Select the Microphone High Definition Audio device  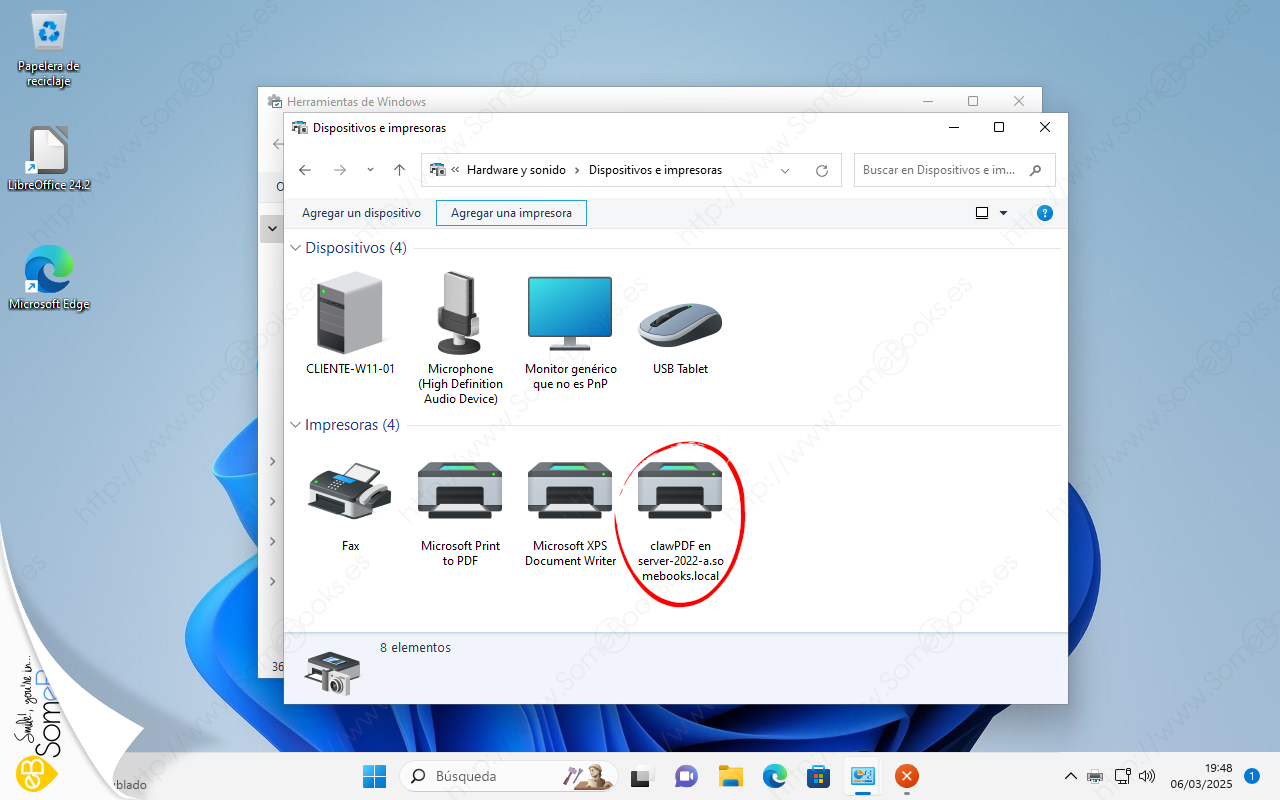460,315
